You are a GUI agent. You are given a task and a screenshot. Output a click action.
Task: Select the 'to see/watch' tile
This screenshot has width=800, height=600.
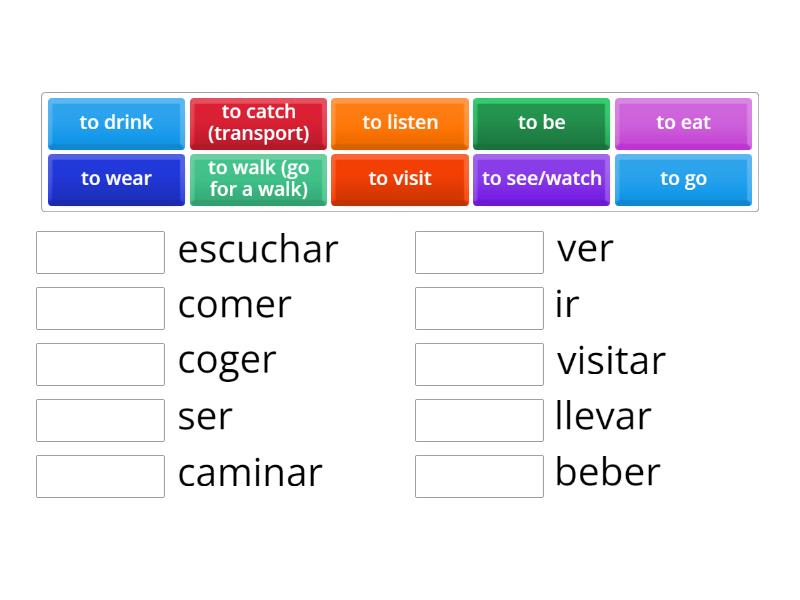541,179
